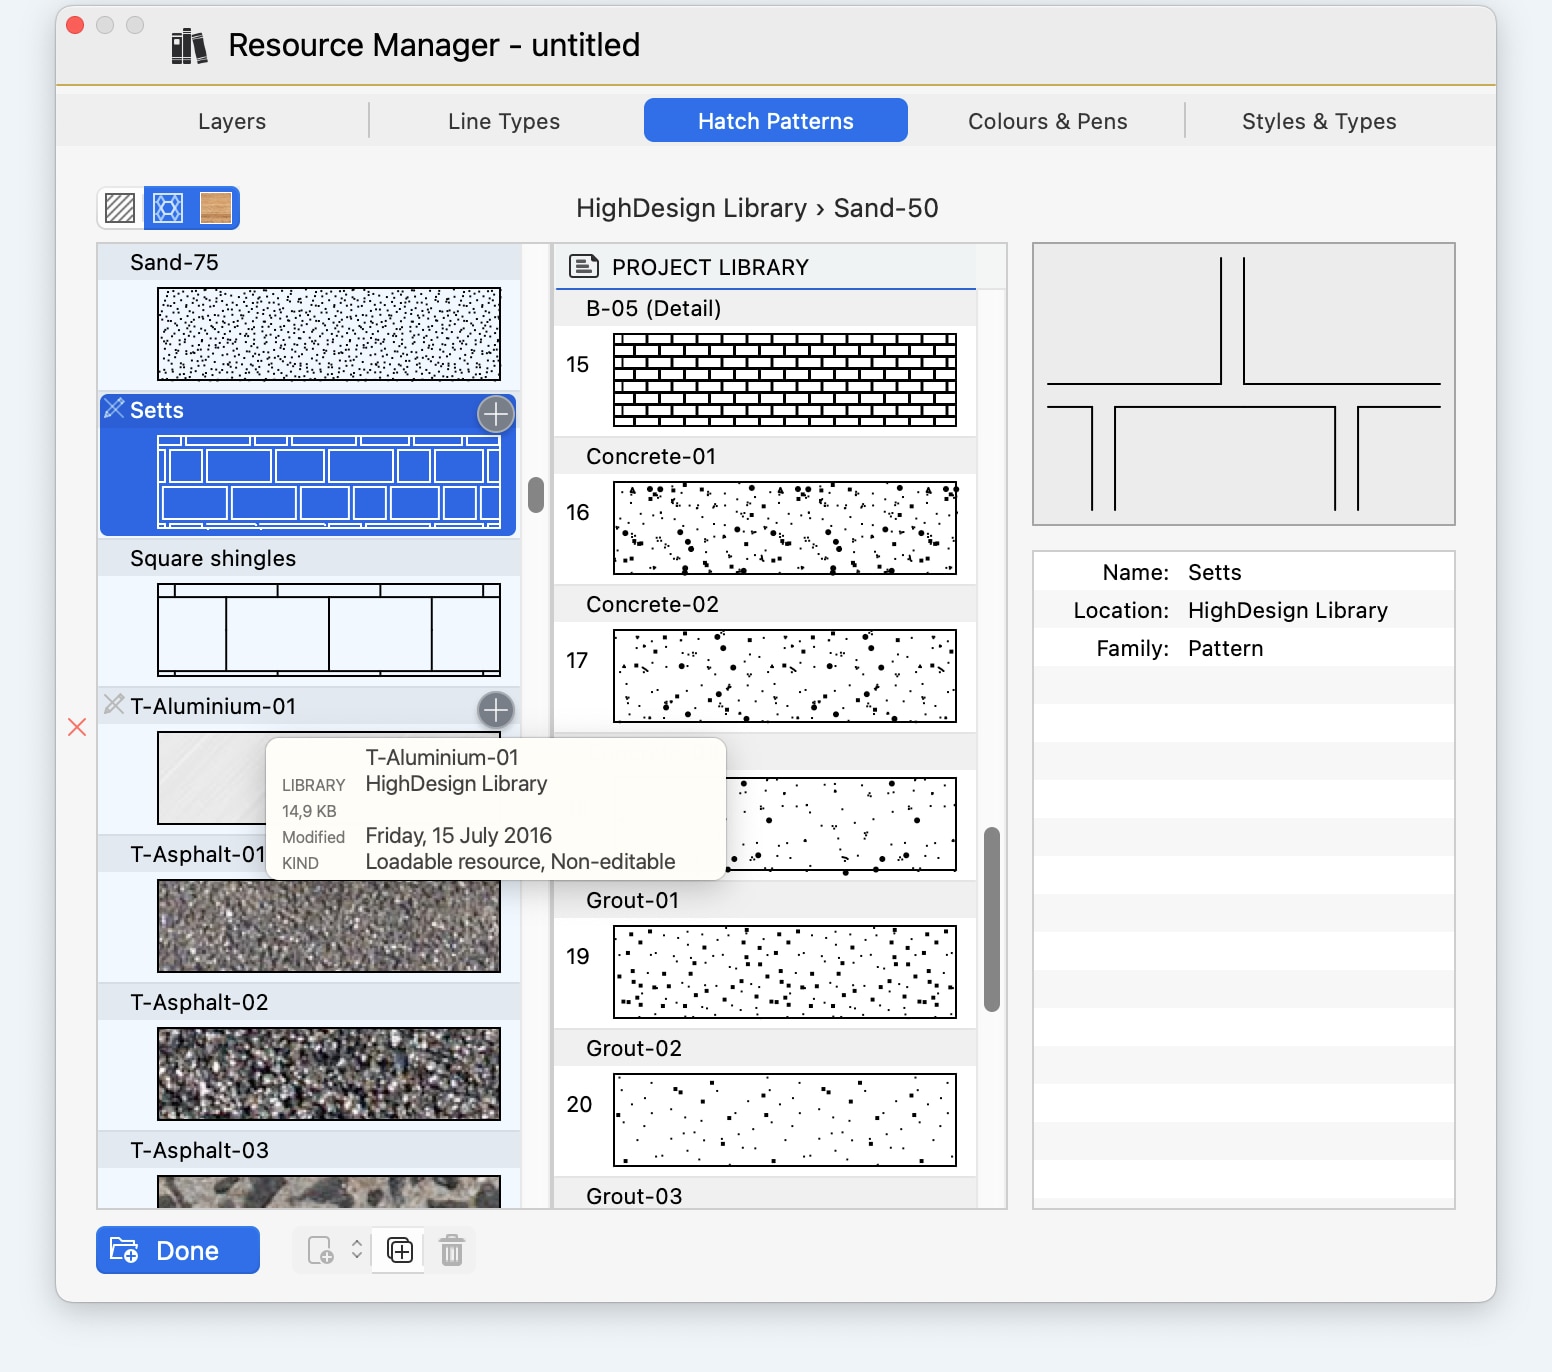Open the Colours & Pens tab

point(1047,121)
